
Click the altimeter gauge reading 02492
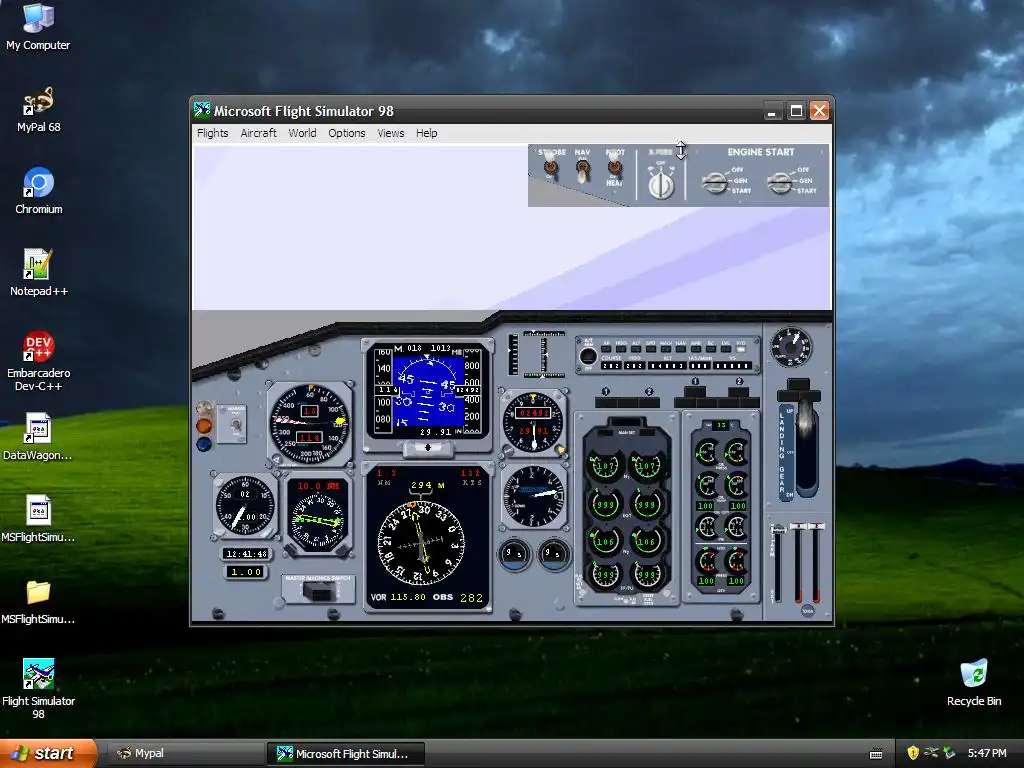click(533, 423)
